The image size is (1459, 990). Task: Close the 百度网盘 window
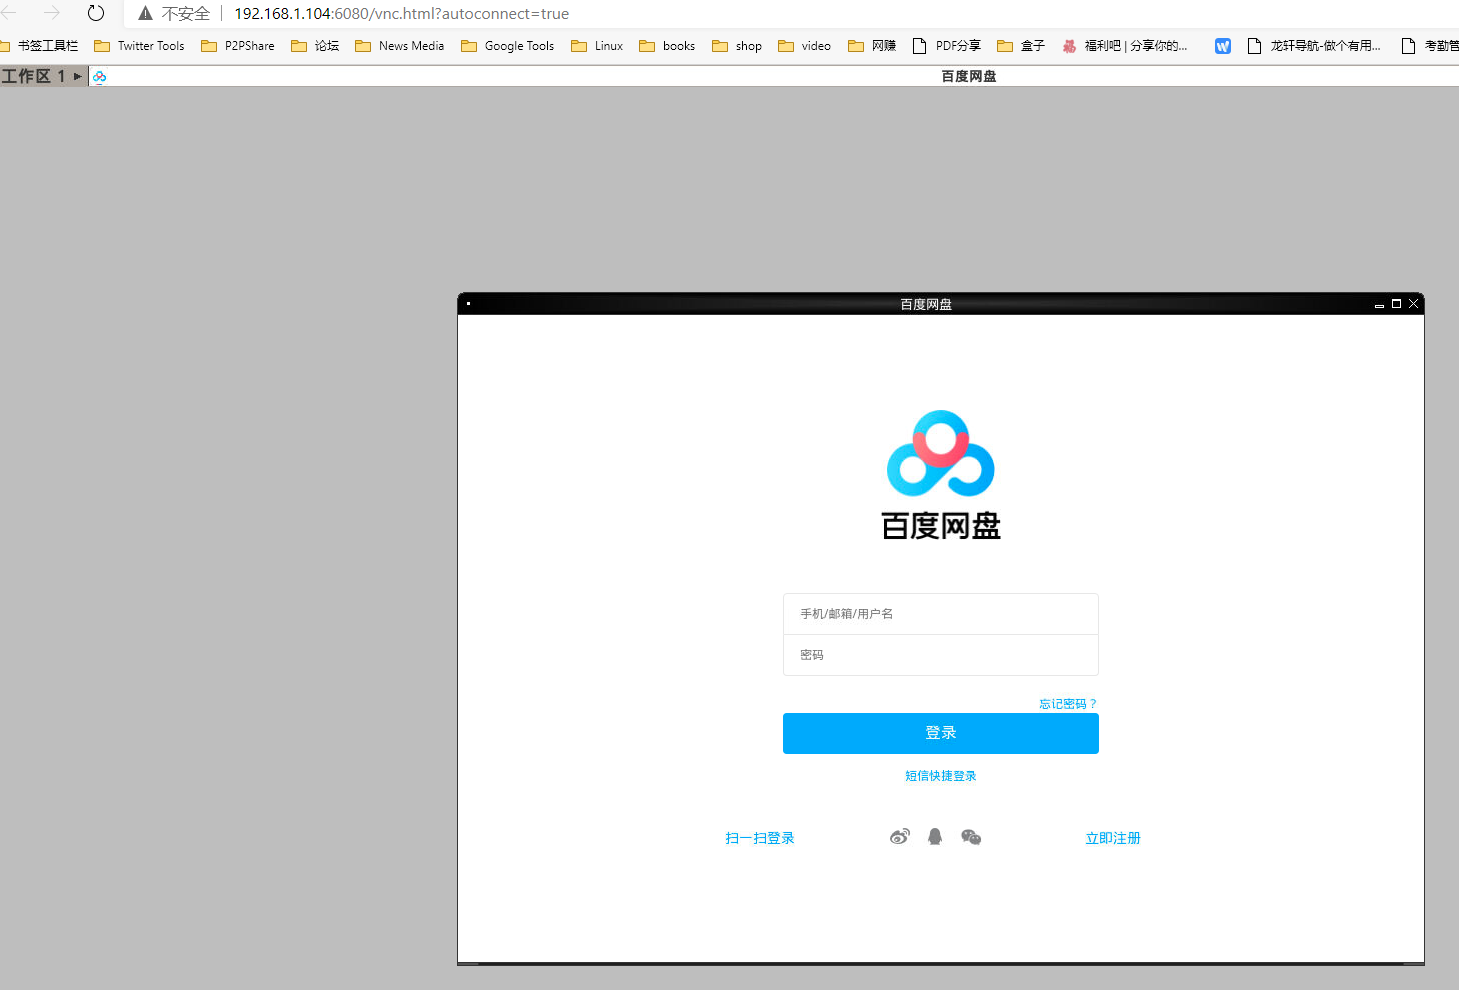click(x=1413, y=304)
